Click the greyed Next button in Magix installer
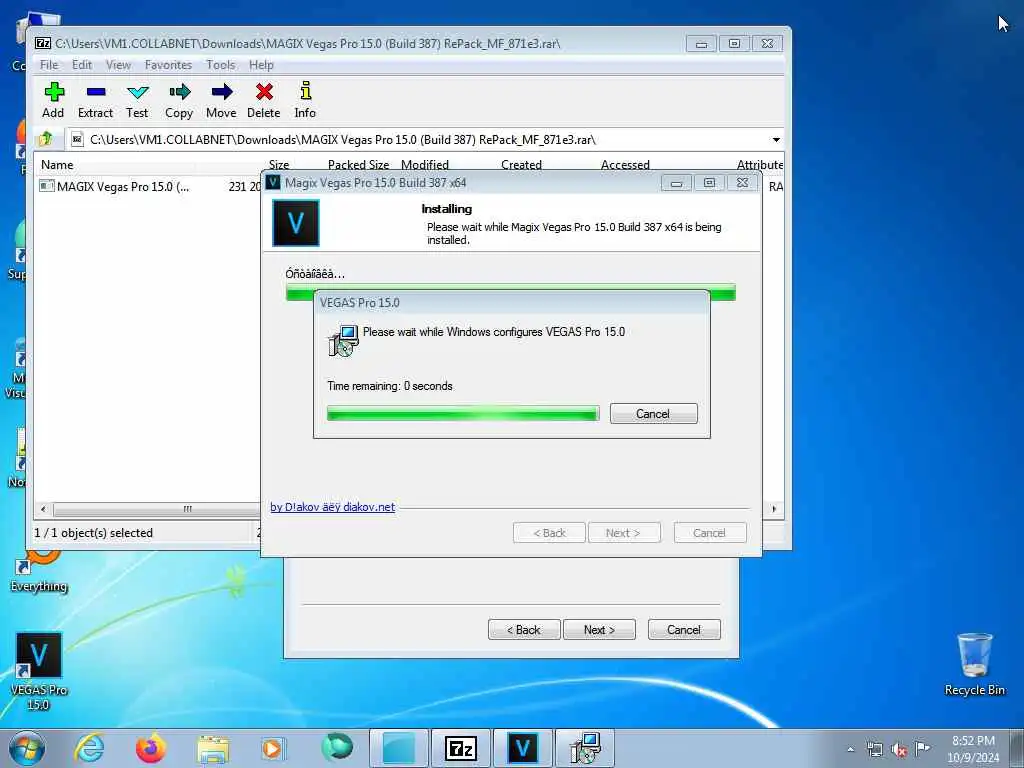 click(x=624, y=533)
